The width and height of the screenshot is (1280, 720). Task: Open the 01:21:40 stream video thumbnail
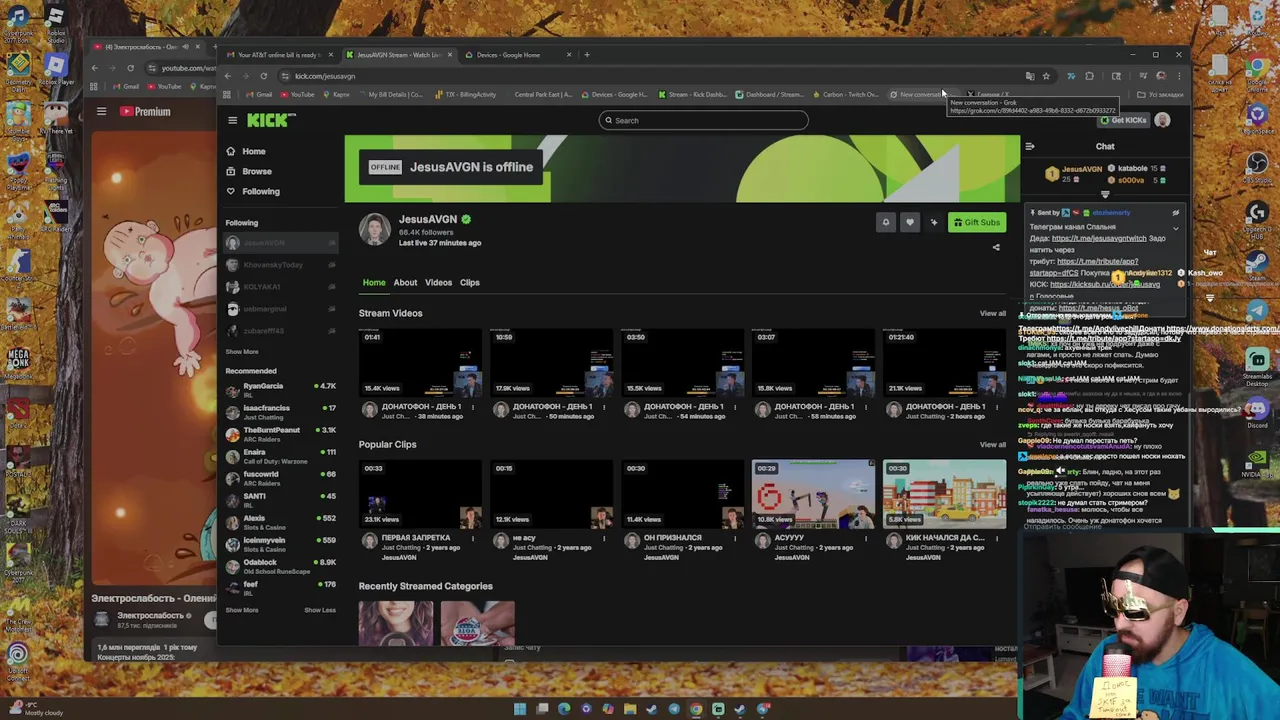[x=945, y=362]
